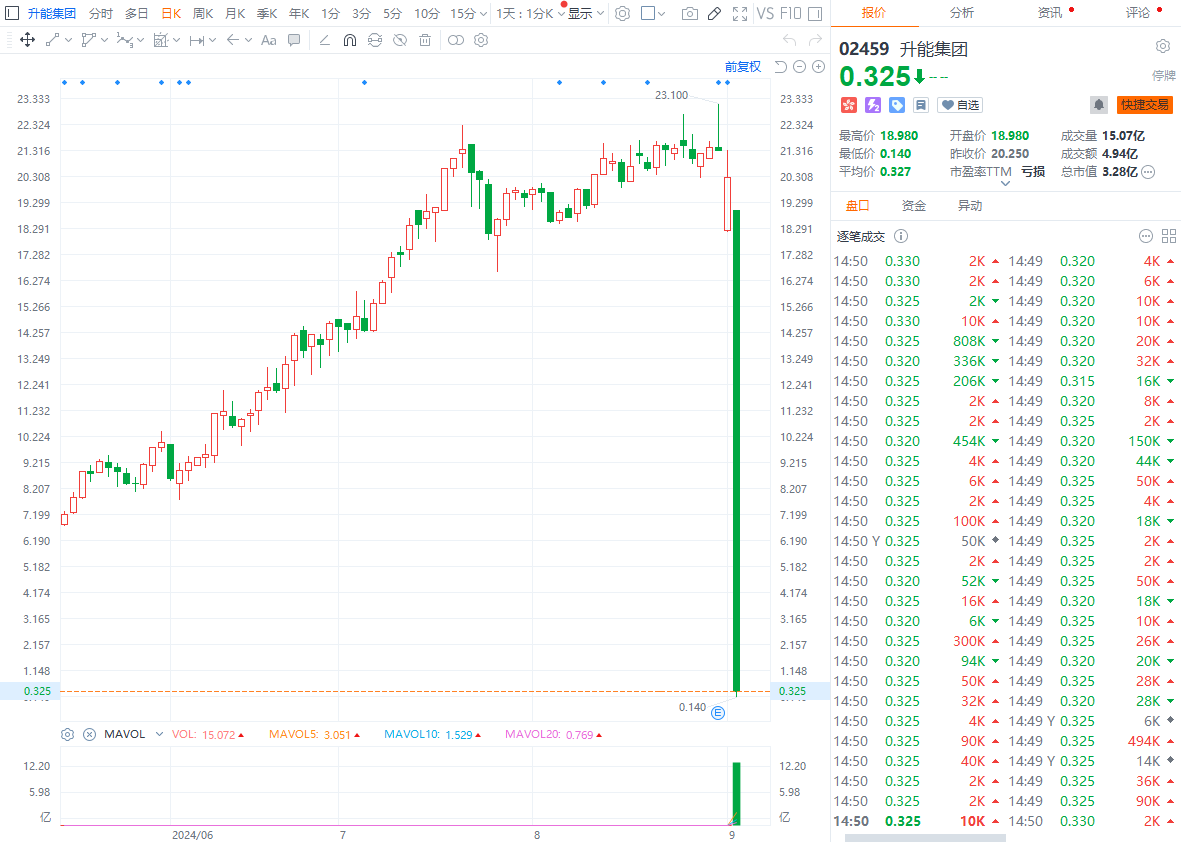Click the sync drawings icon

point(374,40)
